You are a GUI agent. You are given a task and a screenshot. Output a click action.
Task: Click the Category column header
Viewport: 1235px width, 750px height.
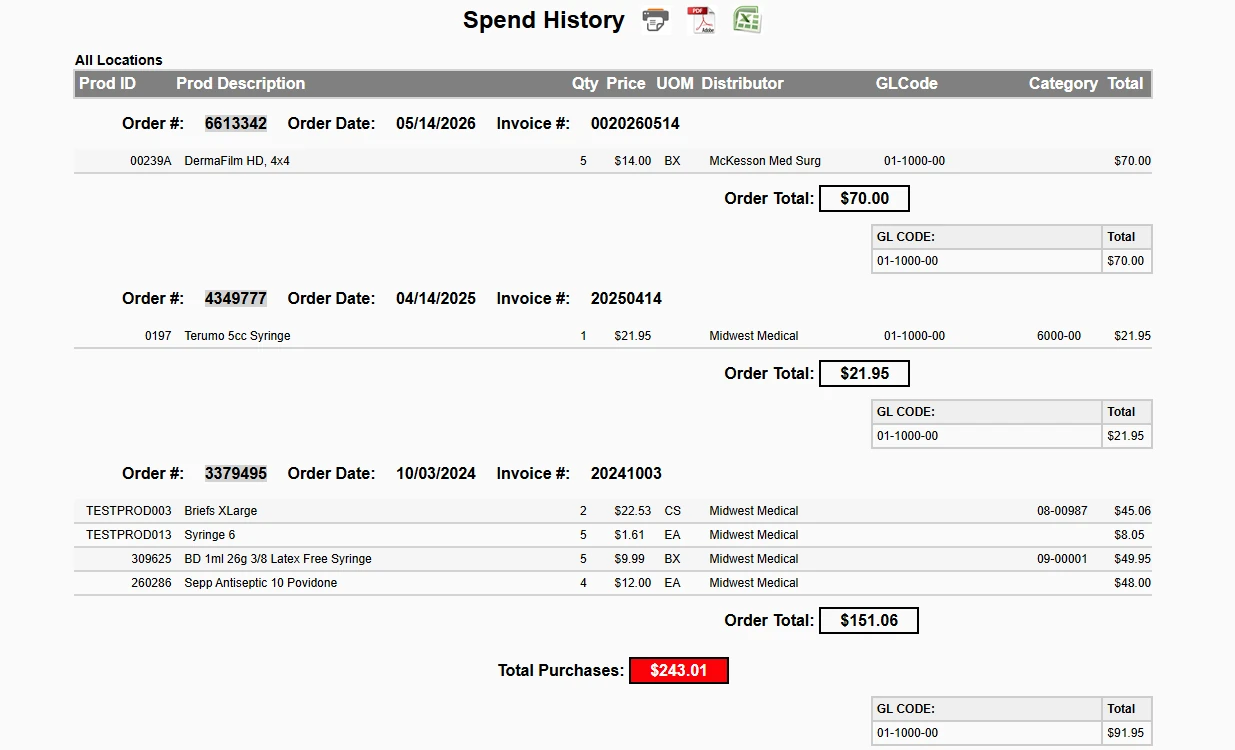(1063, 83)
